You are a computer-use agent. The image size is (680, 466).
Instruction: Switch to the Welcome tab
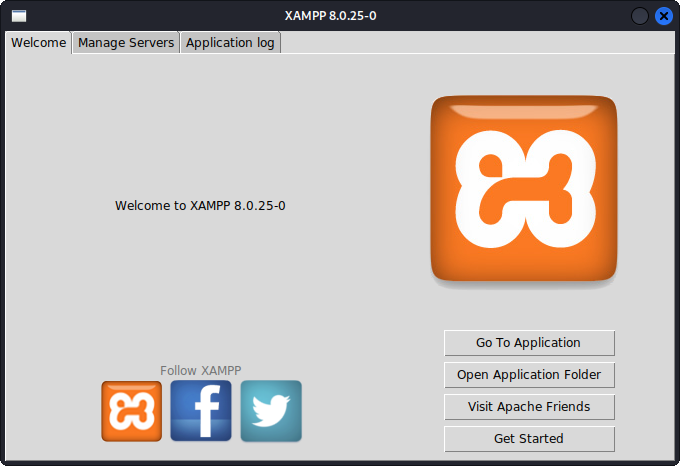click(39, 42)
